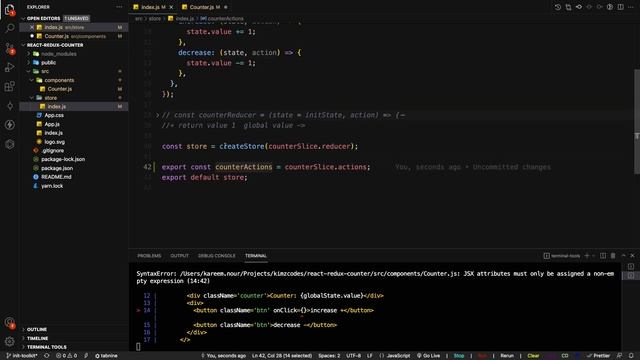This screenshot has height=360, width=640.
Task: Open the Manage gear menu
Action: pos(9,341)
